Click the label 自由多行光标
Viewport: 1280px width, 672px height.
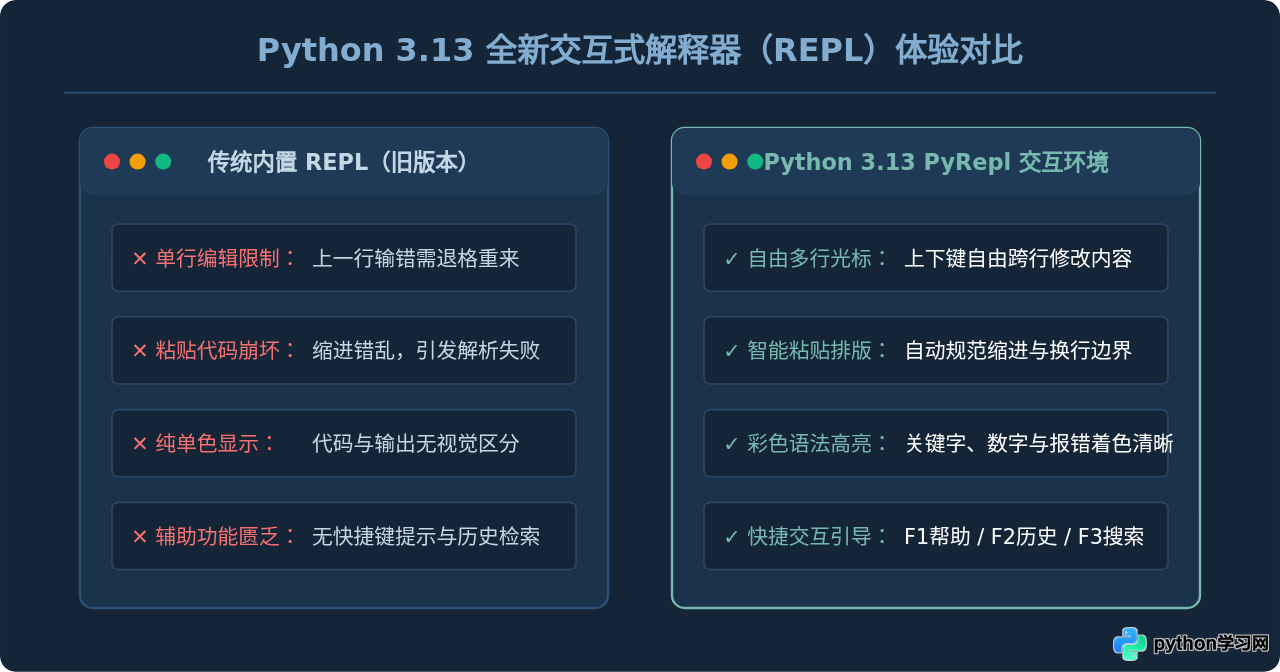(x=810, y=259)
